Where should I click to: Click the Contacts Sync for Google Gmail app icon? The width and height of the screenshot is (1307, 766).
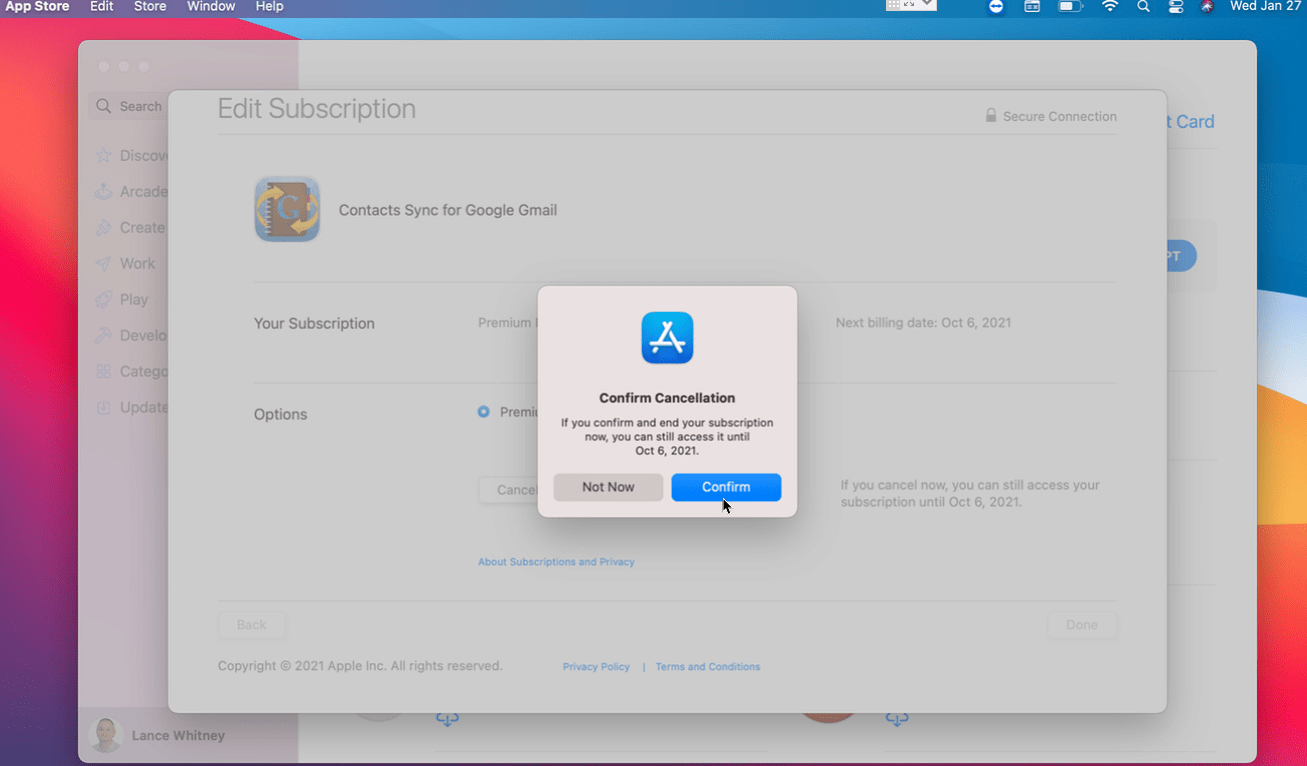[287, 209]
